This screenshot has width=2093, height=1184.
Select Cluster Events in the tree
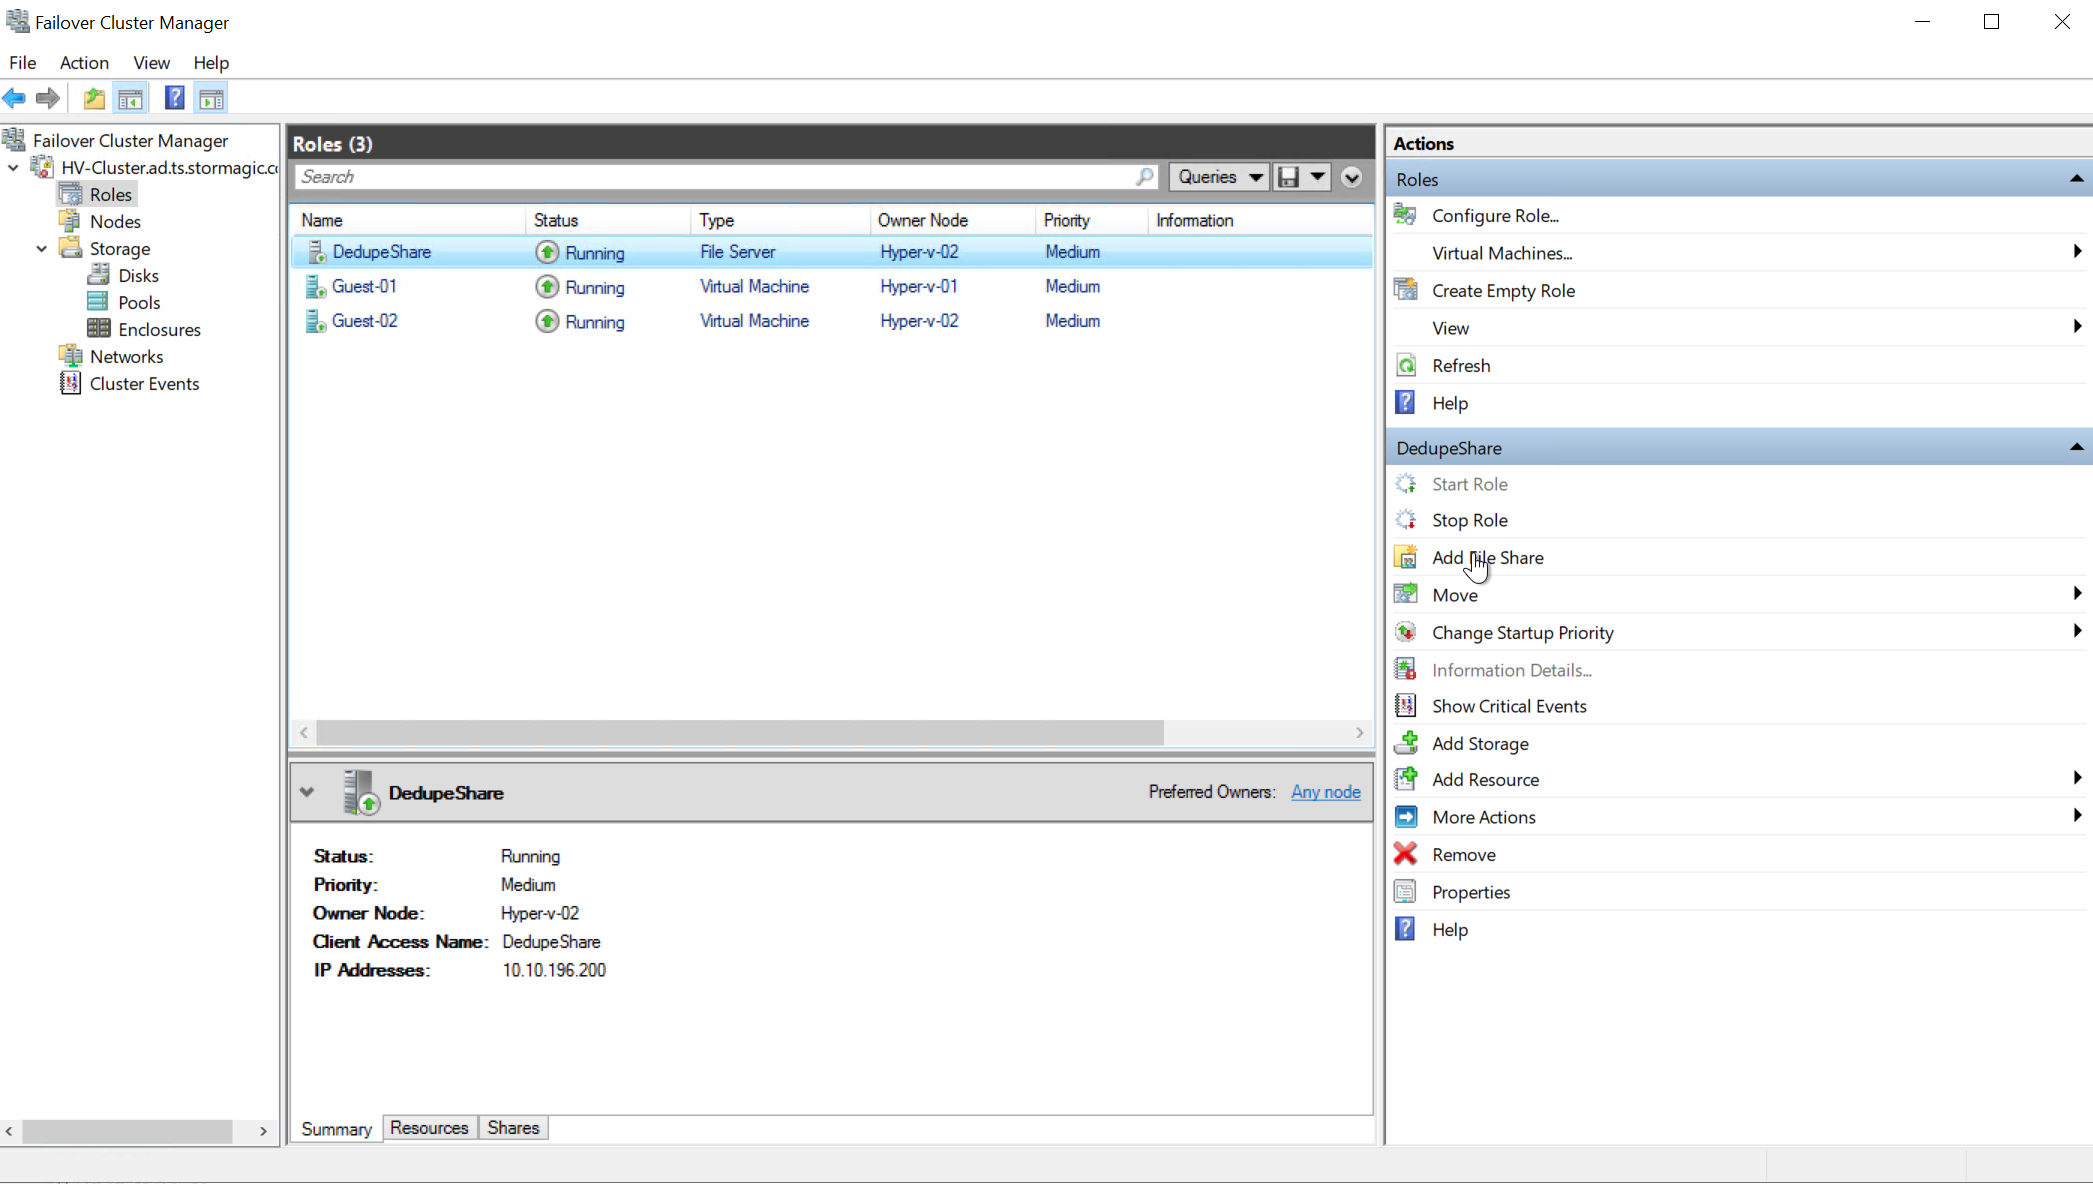tap(144, 384)
